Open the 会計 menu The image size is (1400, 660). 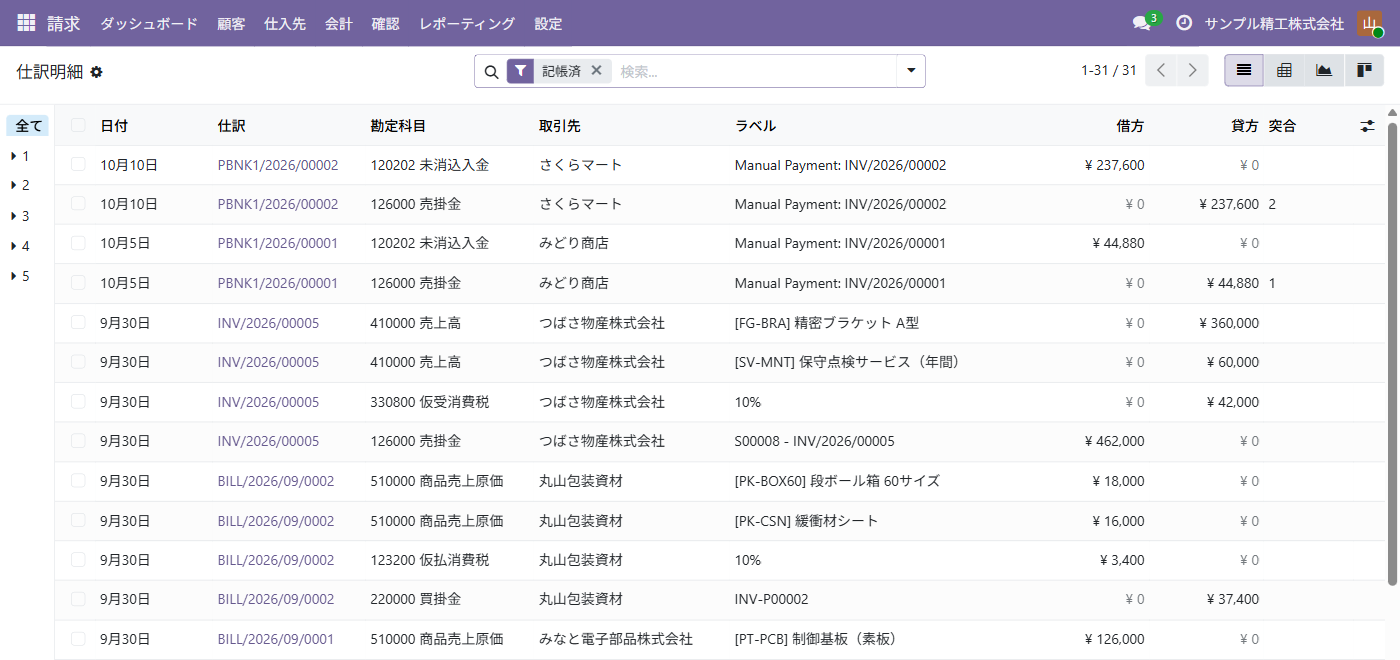tap(339, 23)
